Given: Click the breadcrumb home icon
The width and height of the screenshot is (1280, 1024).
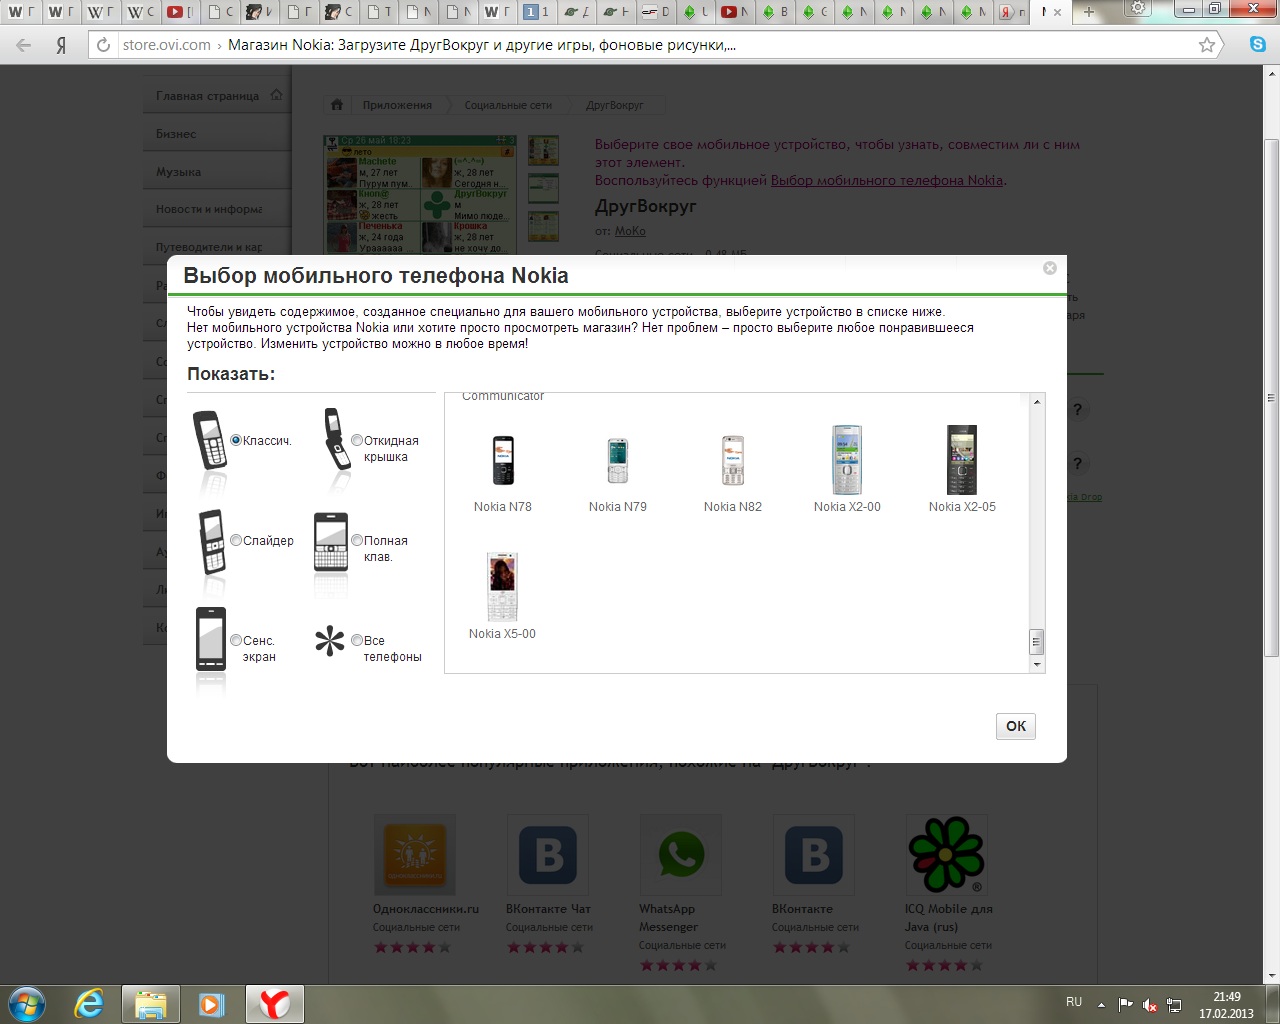Looking at the screenshot, I should (337, 105).
